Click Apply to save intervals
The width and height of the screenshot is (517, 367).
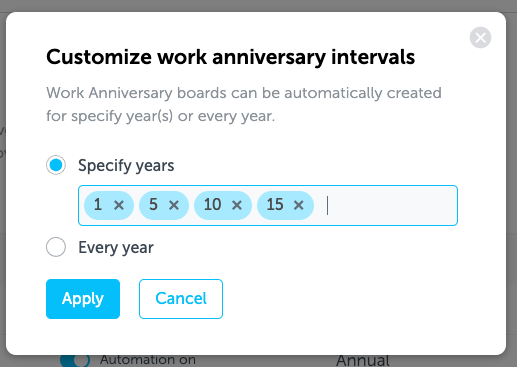coord(83,299)
